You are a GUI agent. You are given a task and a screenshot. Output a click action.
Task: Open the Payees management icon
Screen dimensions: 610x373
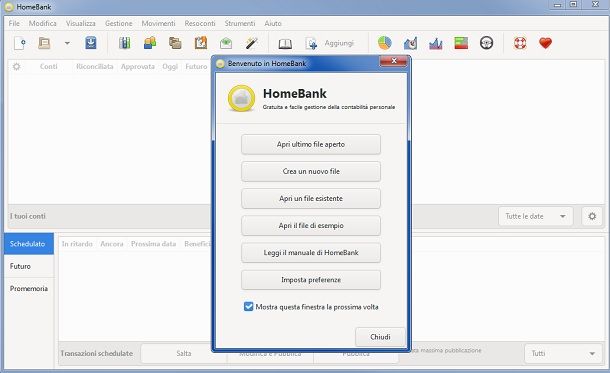[150, 43]
